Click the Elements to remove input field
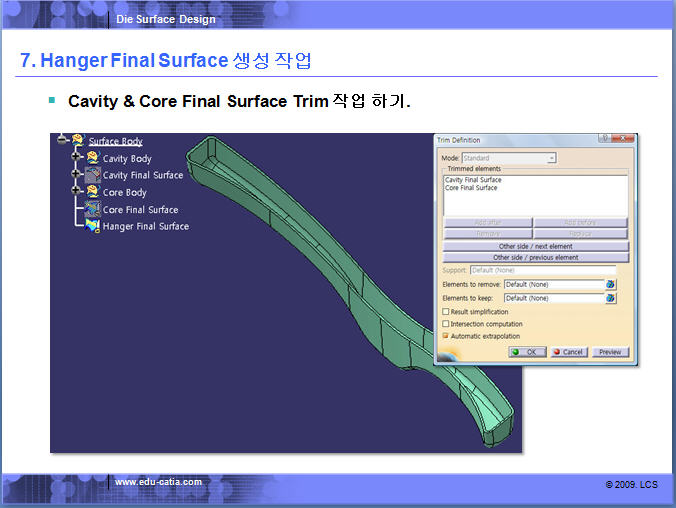 (x=553, y=284)
